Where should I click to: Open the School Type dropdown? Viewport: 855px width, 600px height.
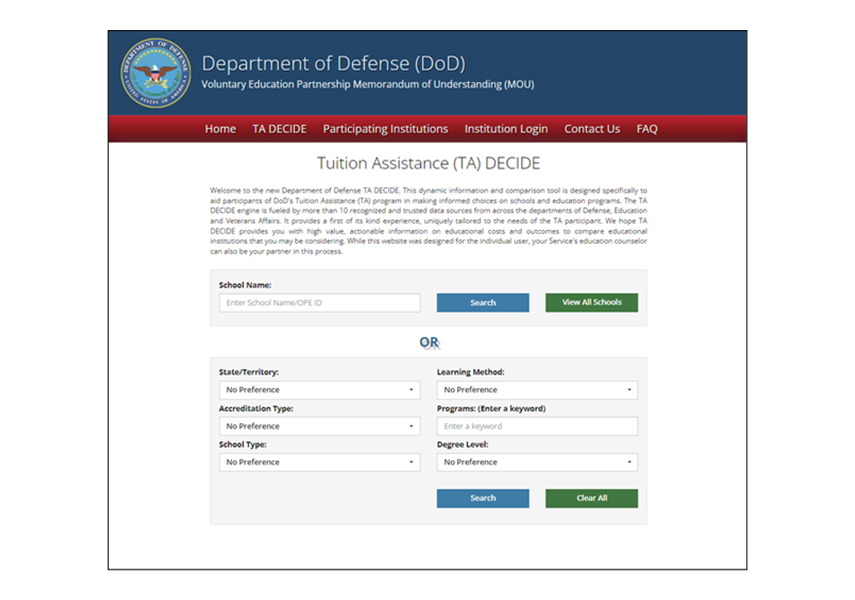[x=320, y=462]
